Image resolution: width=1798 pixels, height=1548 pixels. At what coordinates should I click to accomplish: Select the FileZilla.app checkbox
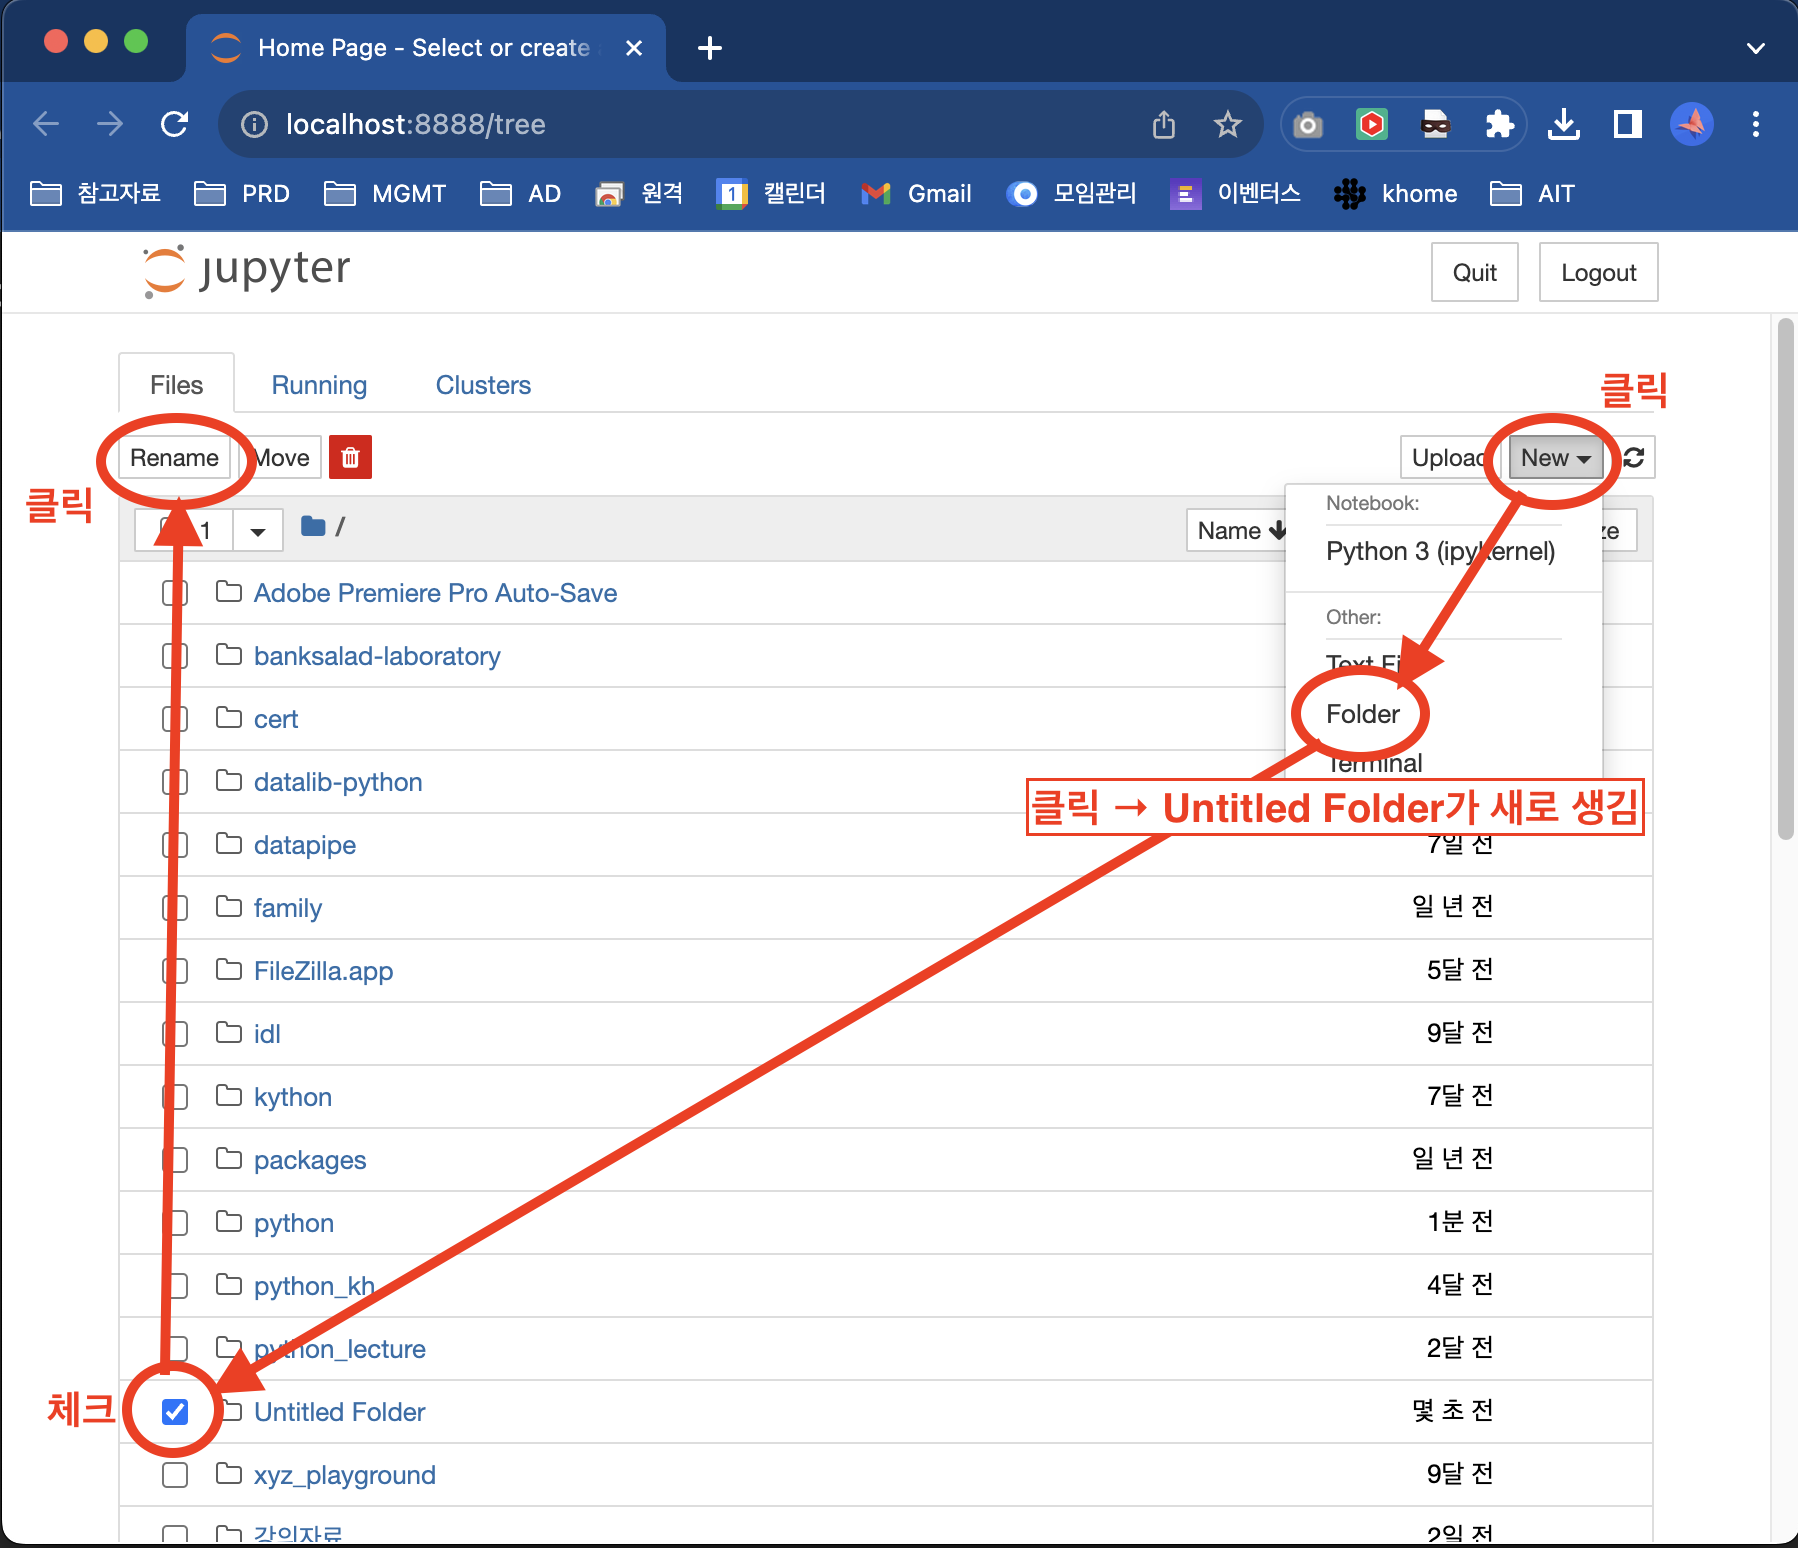point(175,971)
